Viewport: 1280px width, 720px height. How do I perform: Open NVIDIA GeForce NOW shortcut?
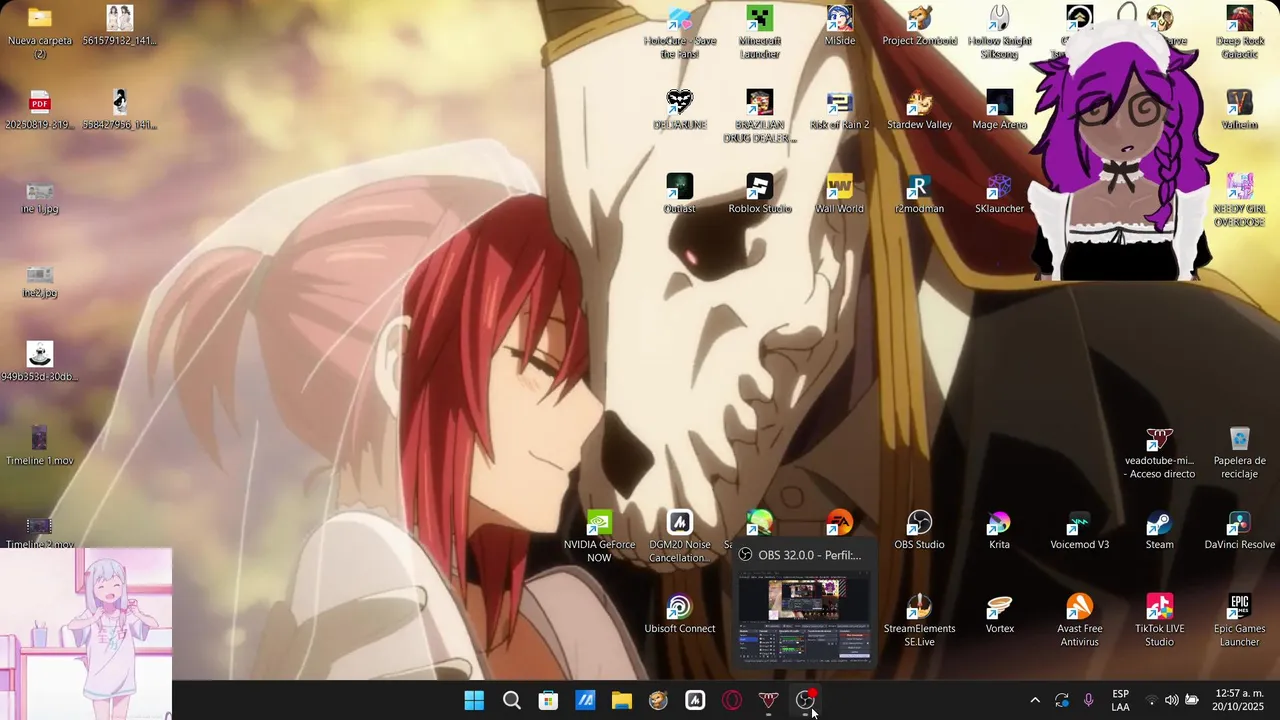(599, 537)
